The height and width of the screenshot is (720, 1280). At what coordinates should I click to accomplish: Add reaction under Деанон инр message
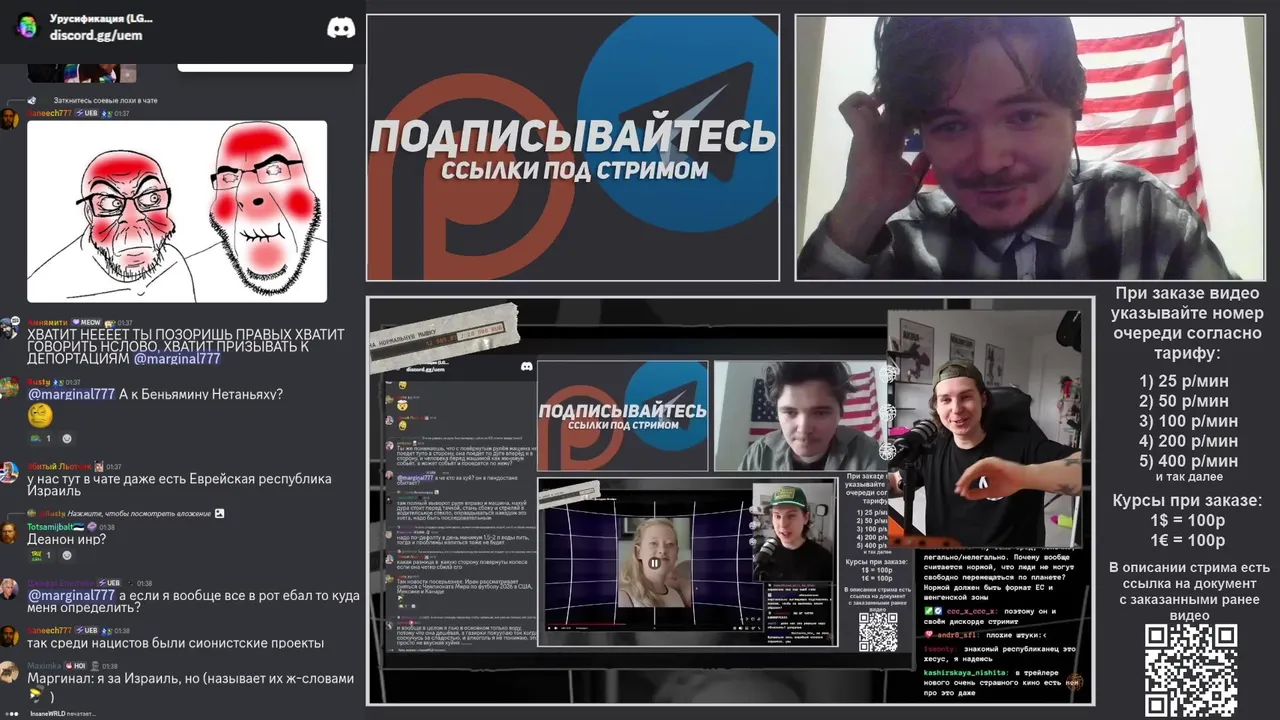[67, 555]
